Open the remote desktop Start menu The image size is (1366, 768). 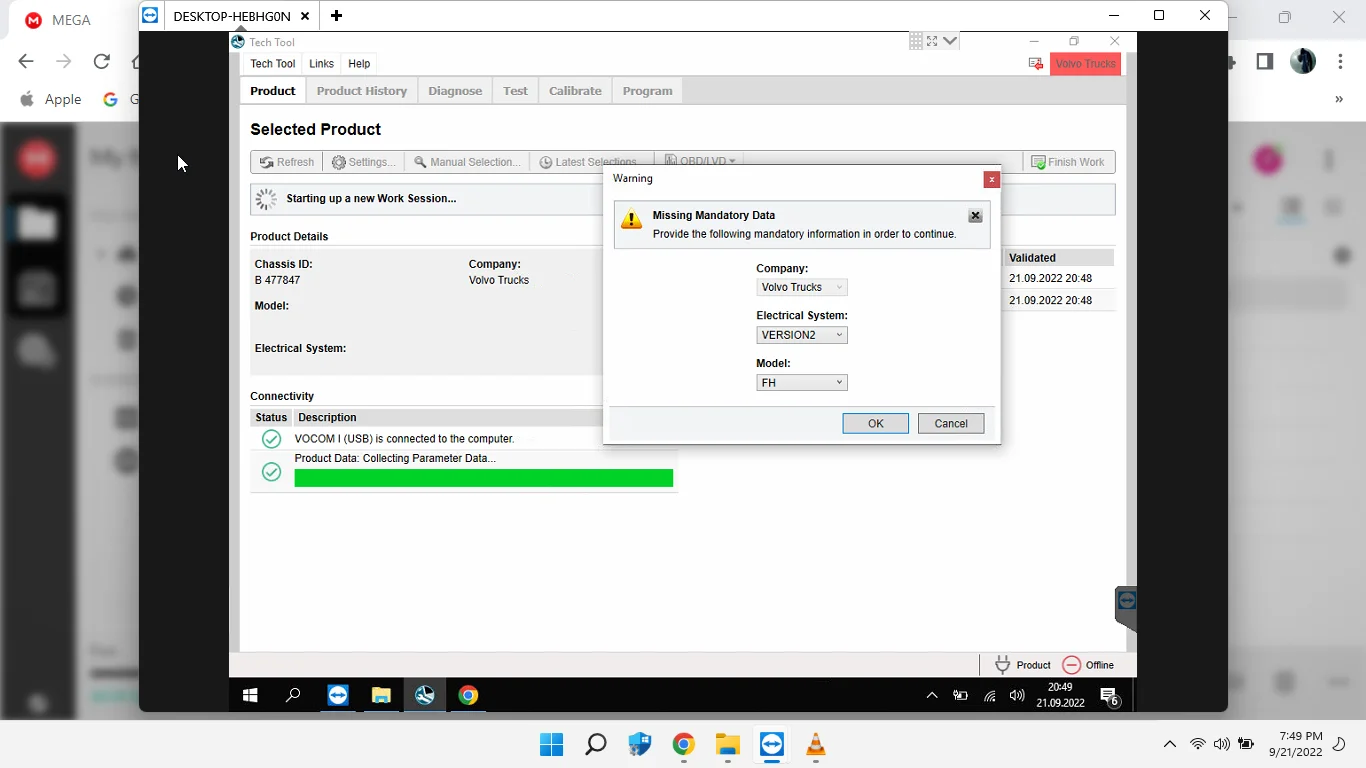(251, 696)
